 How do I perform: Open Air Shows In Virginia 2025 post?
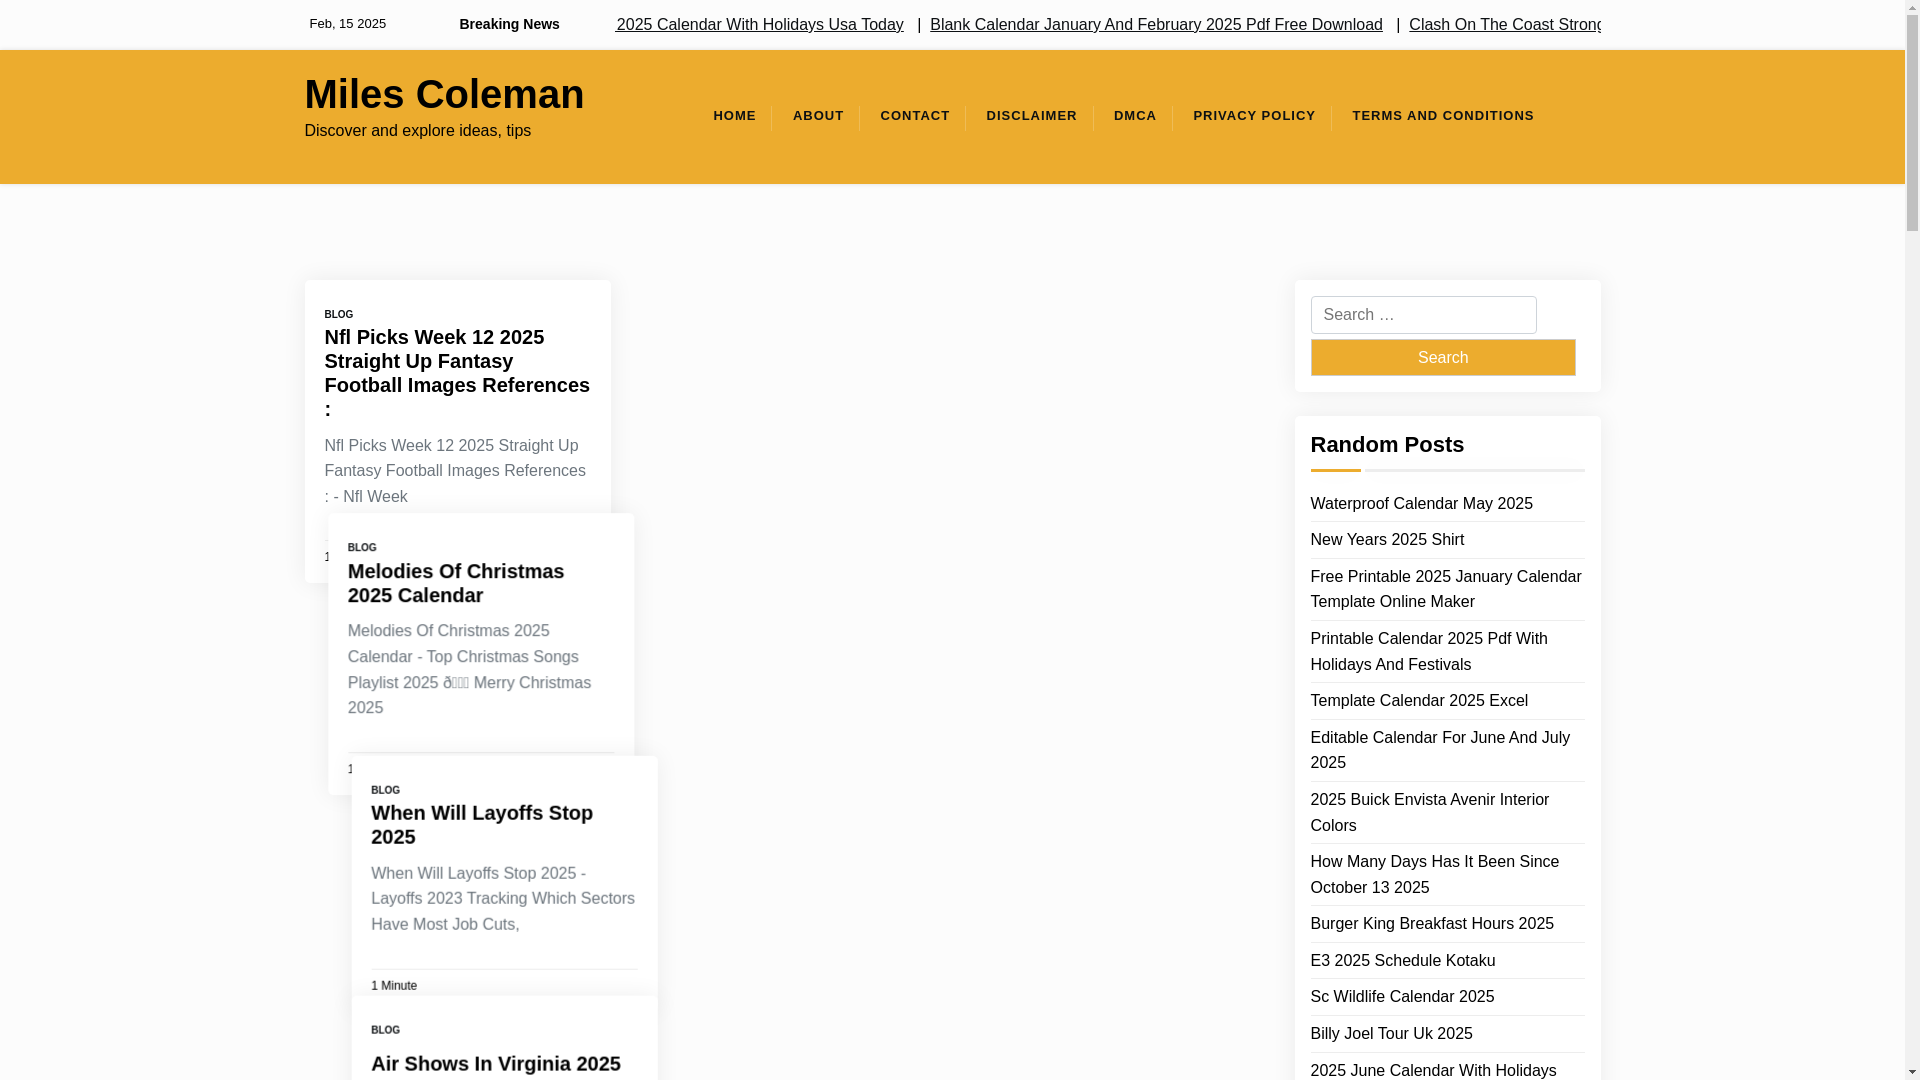click(x=495, y=1064)
